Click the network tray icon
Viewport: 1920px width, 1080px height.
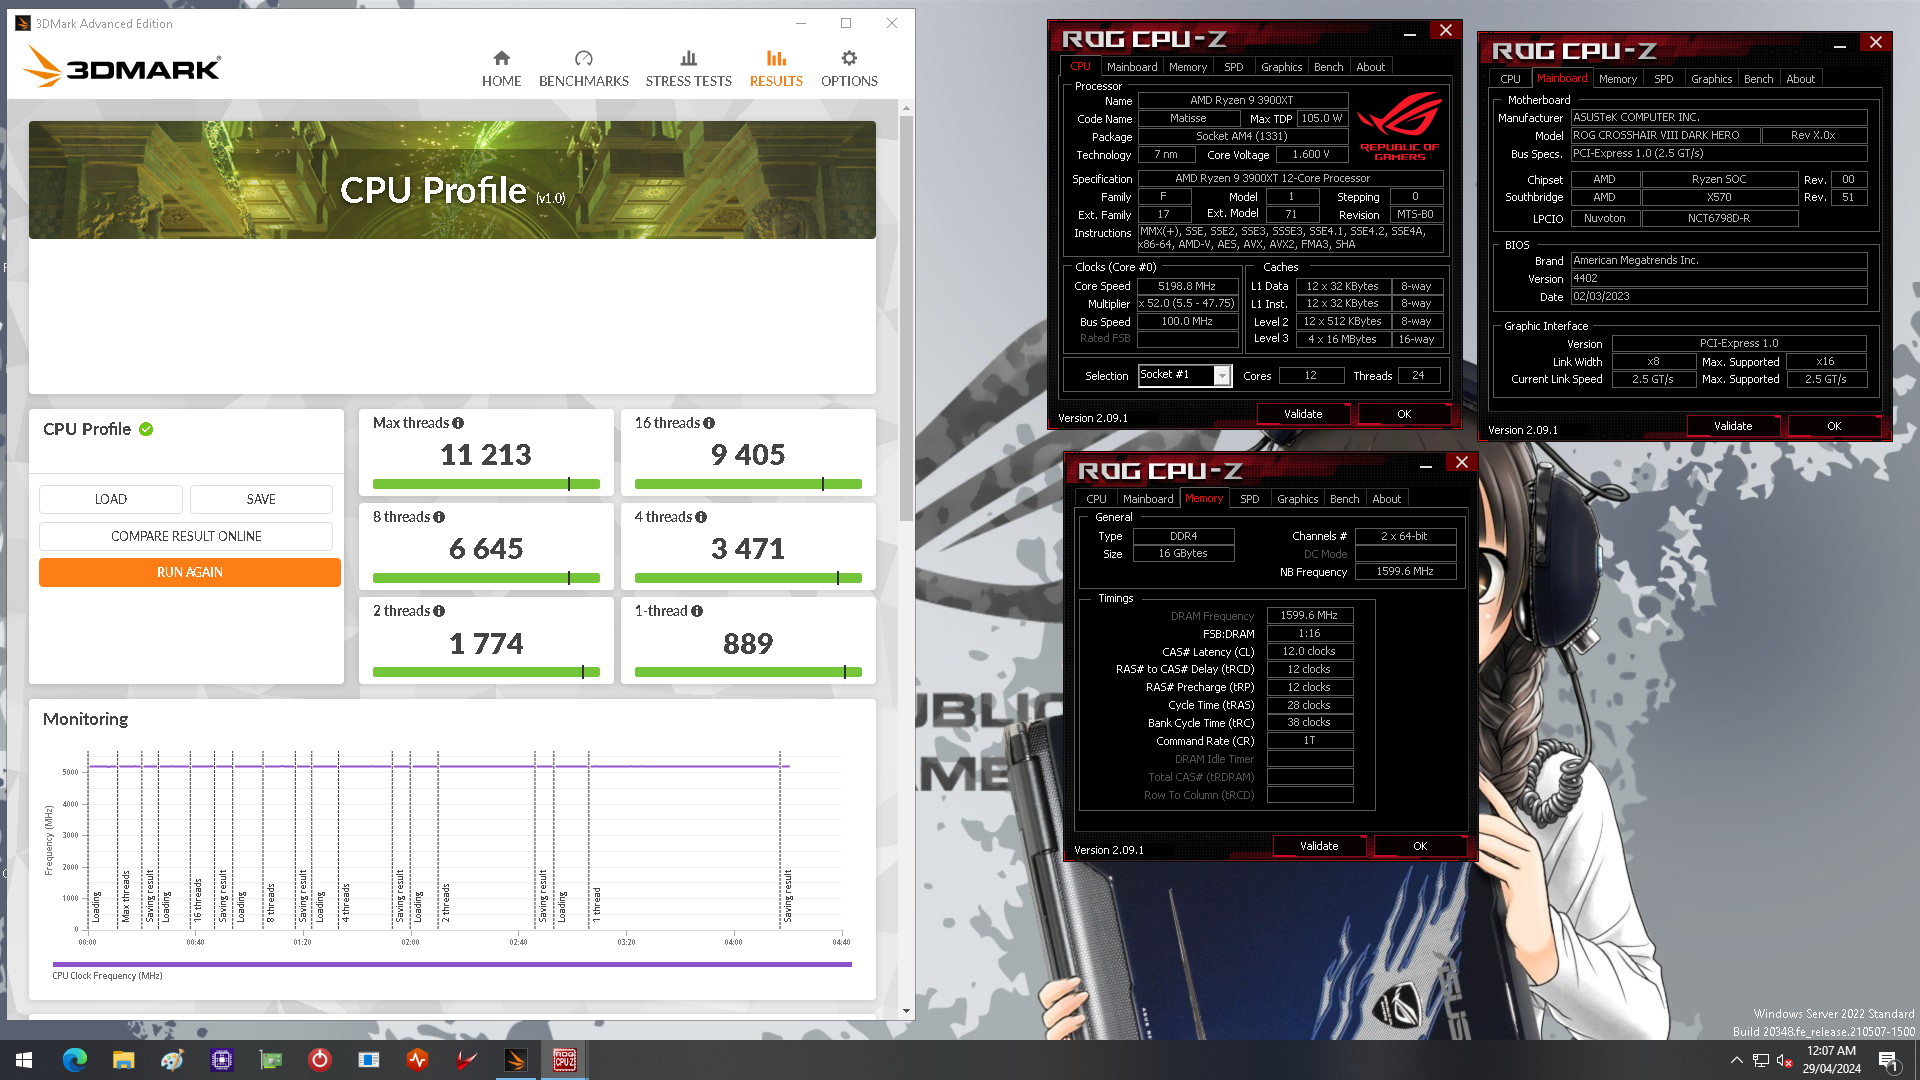click(x=1761, y=1061)
